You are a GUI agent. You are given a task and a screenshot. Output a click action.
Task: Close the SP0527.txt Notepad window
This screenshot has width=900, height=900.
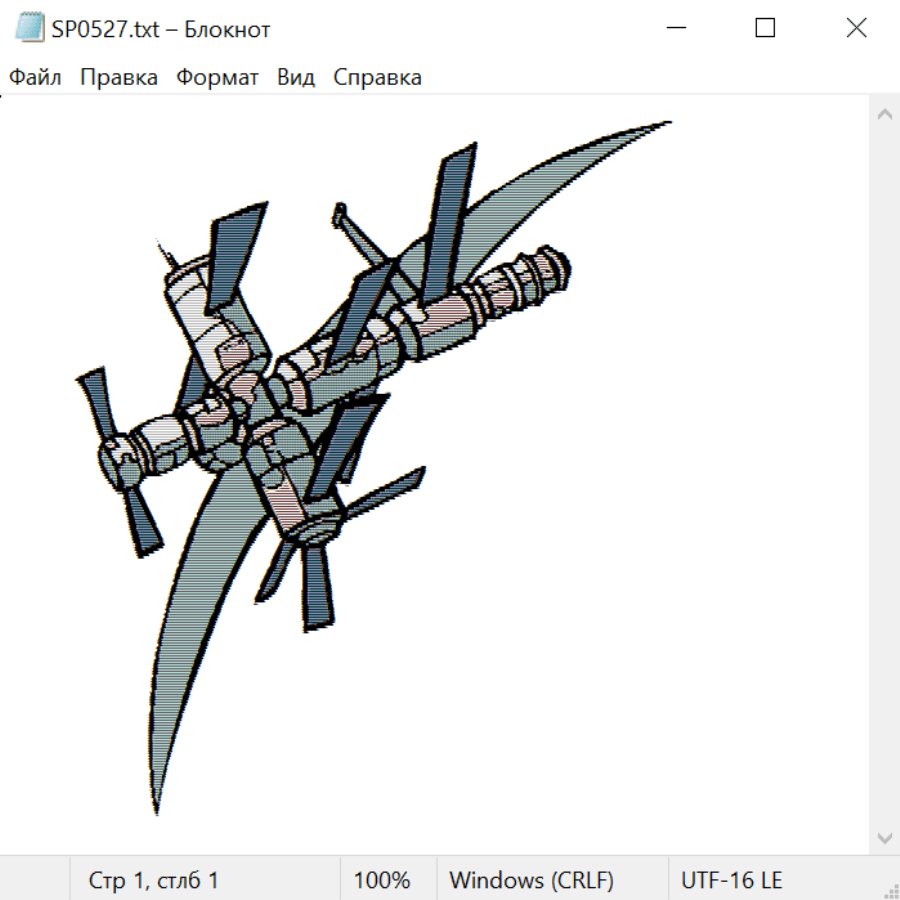856,29
